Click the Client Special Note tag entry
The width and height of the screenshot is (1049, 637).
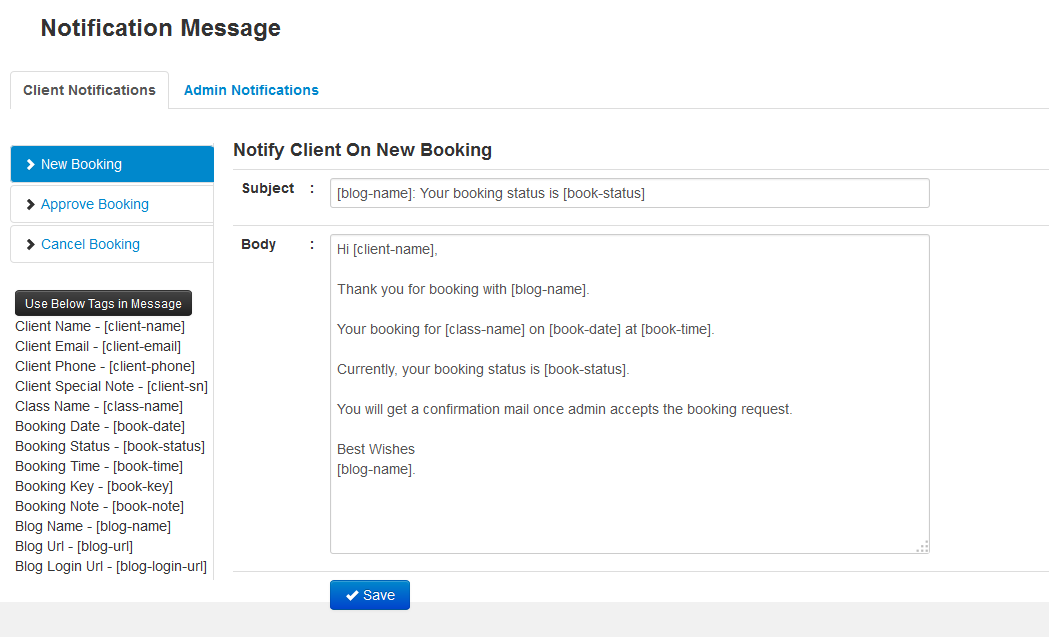pyautogui.click(x=112, y=387)
